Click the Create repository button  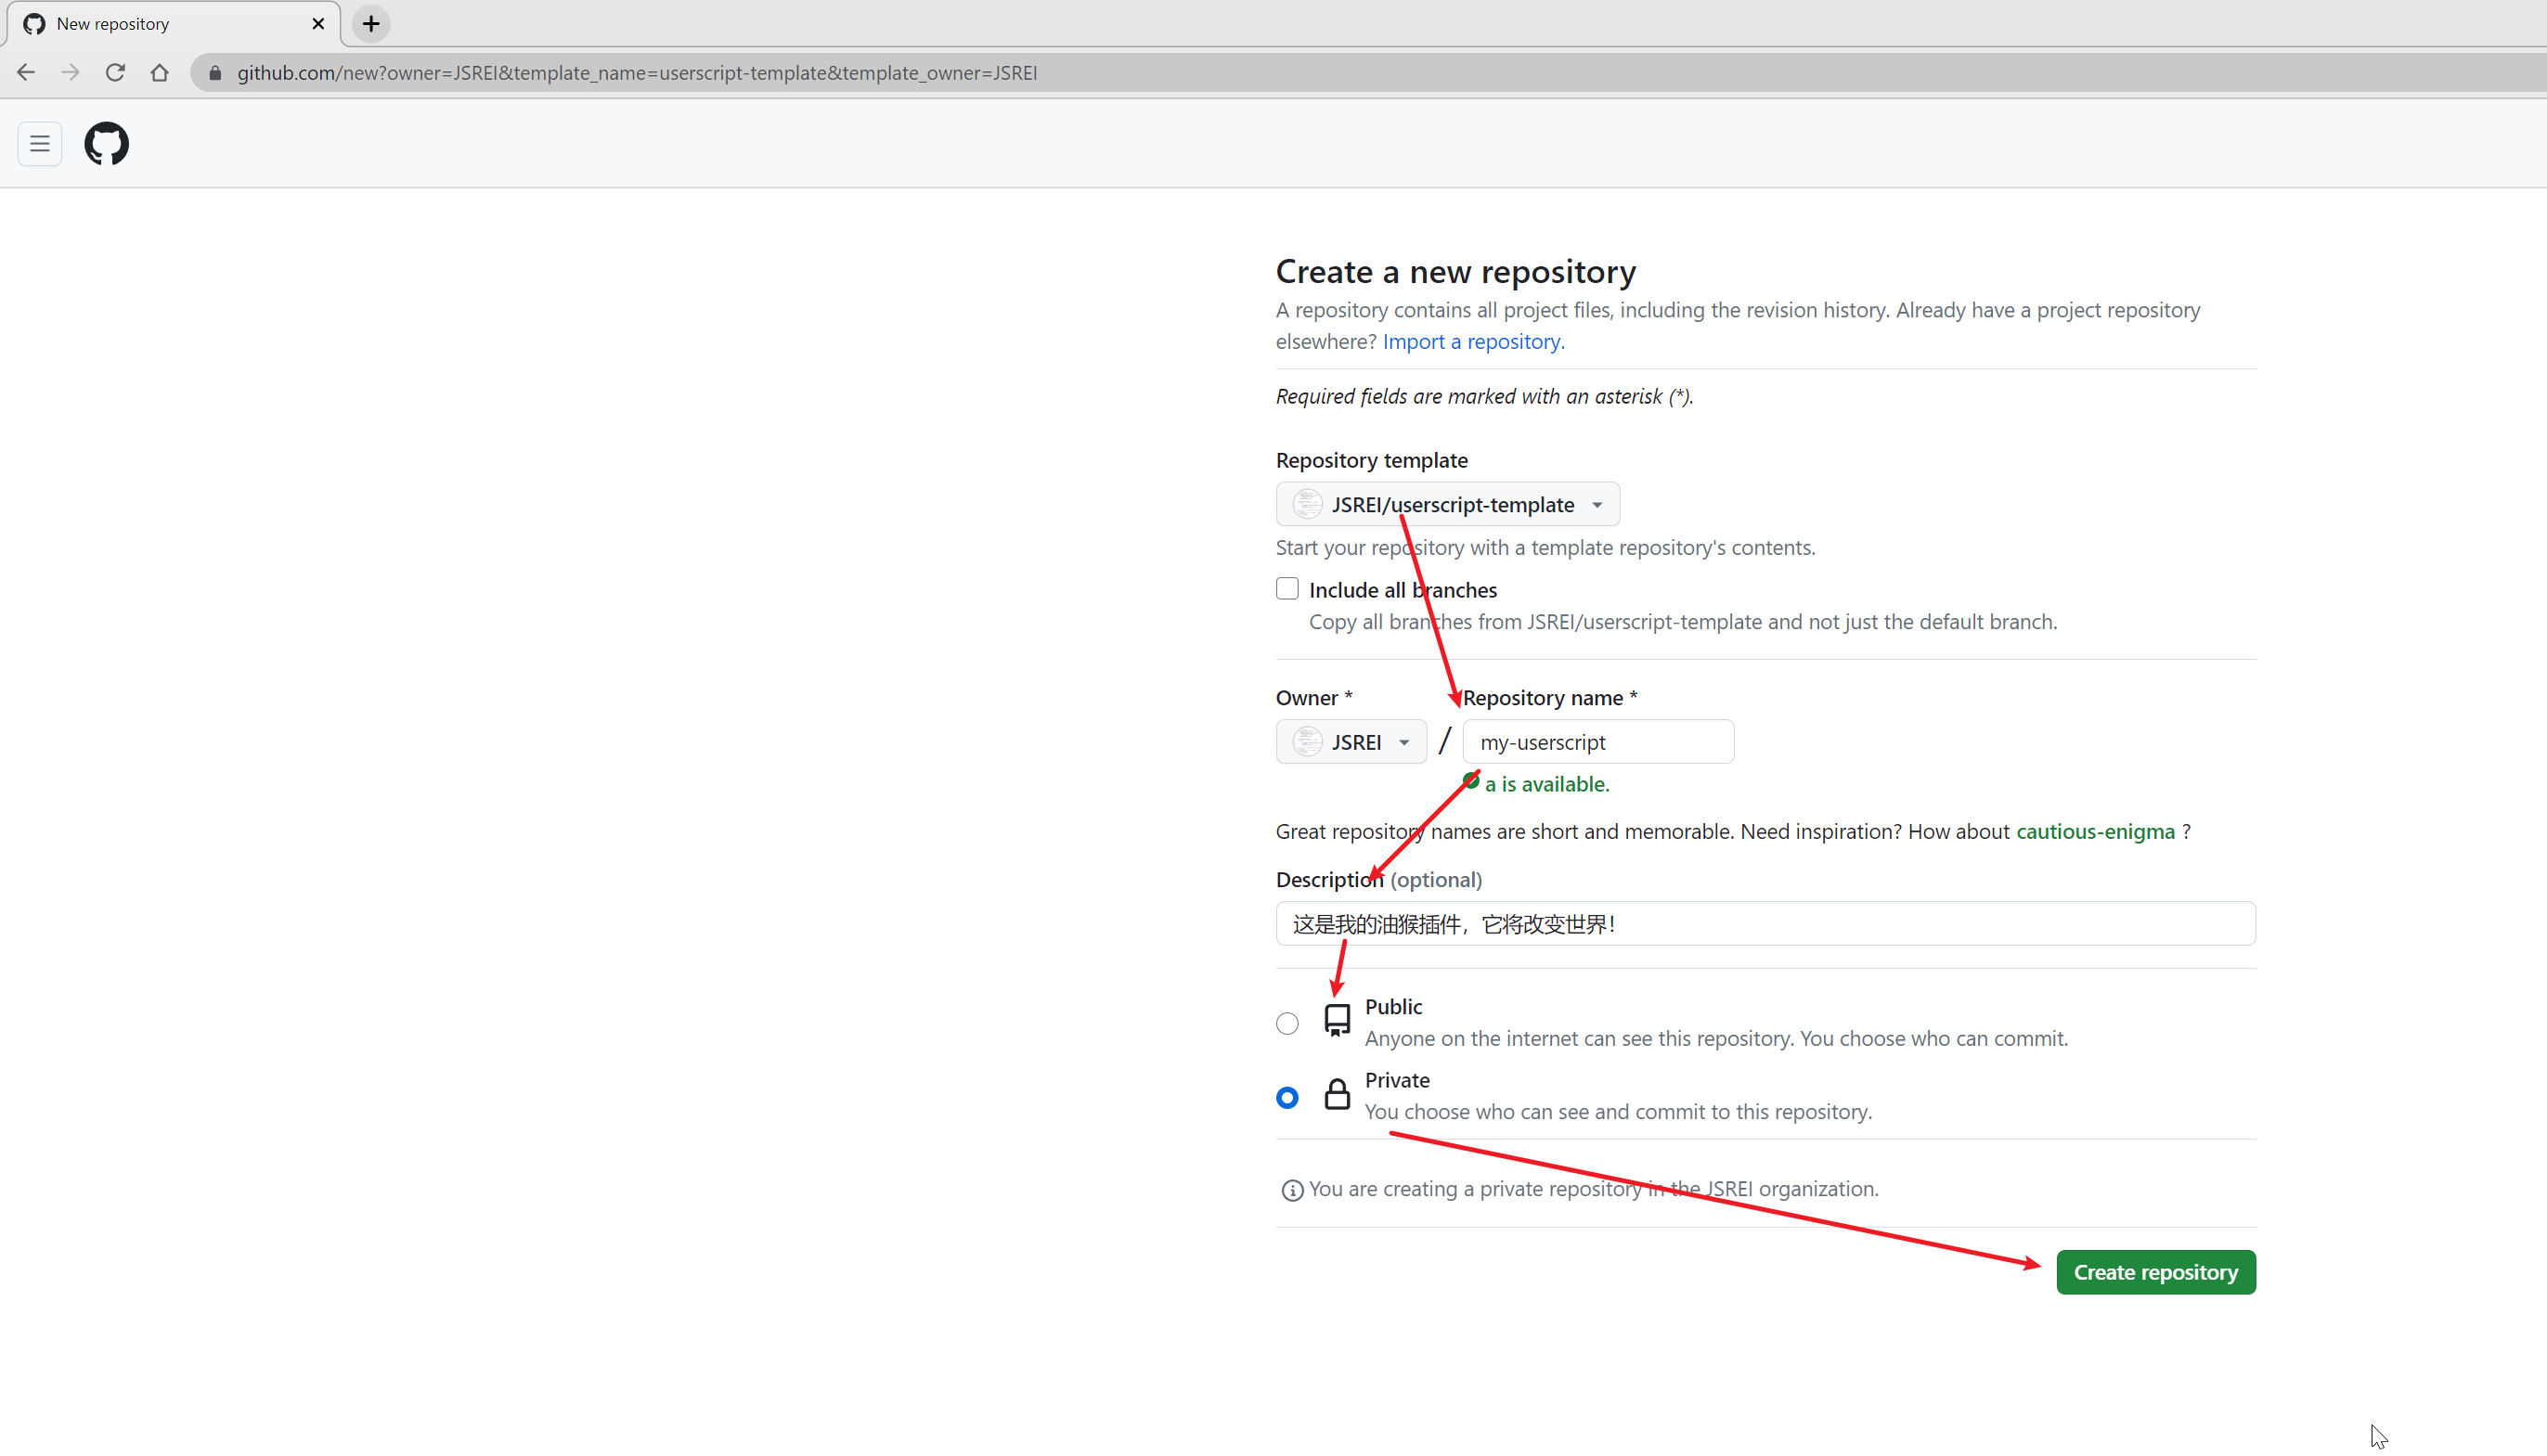tap(2155, 1272)
